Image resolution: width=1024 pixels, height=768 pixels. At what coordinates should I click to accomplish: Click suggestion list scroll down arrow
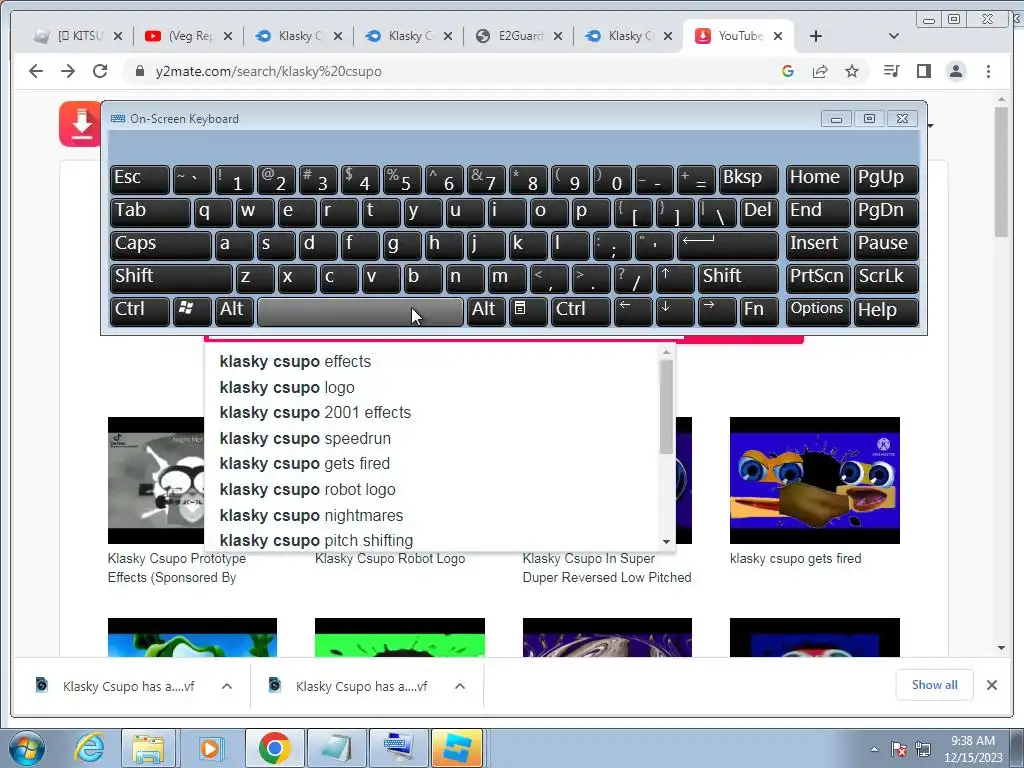(x=666, y=541)
